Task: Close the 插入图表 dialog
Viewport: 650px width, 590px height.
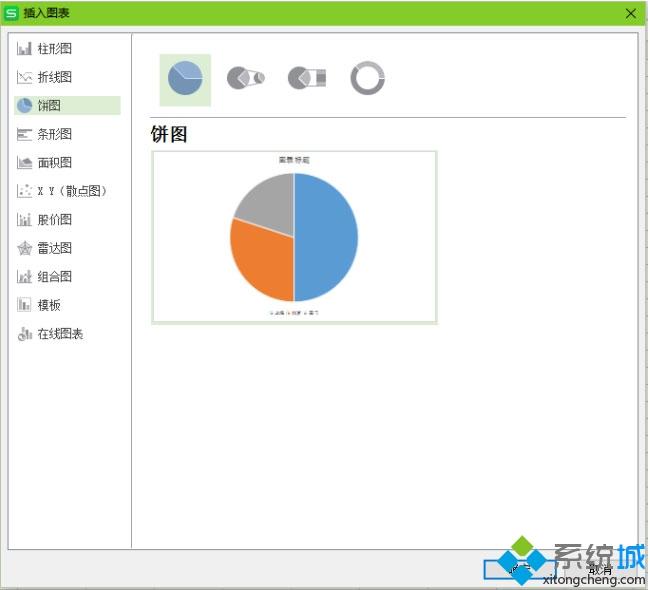Action: [x=631, y=14]
